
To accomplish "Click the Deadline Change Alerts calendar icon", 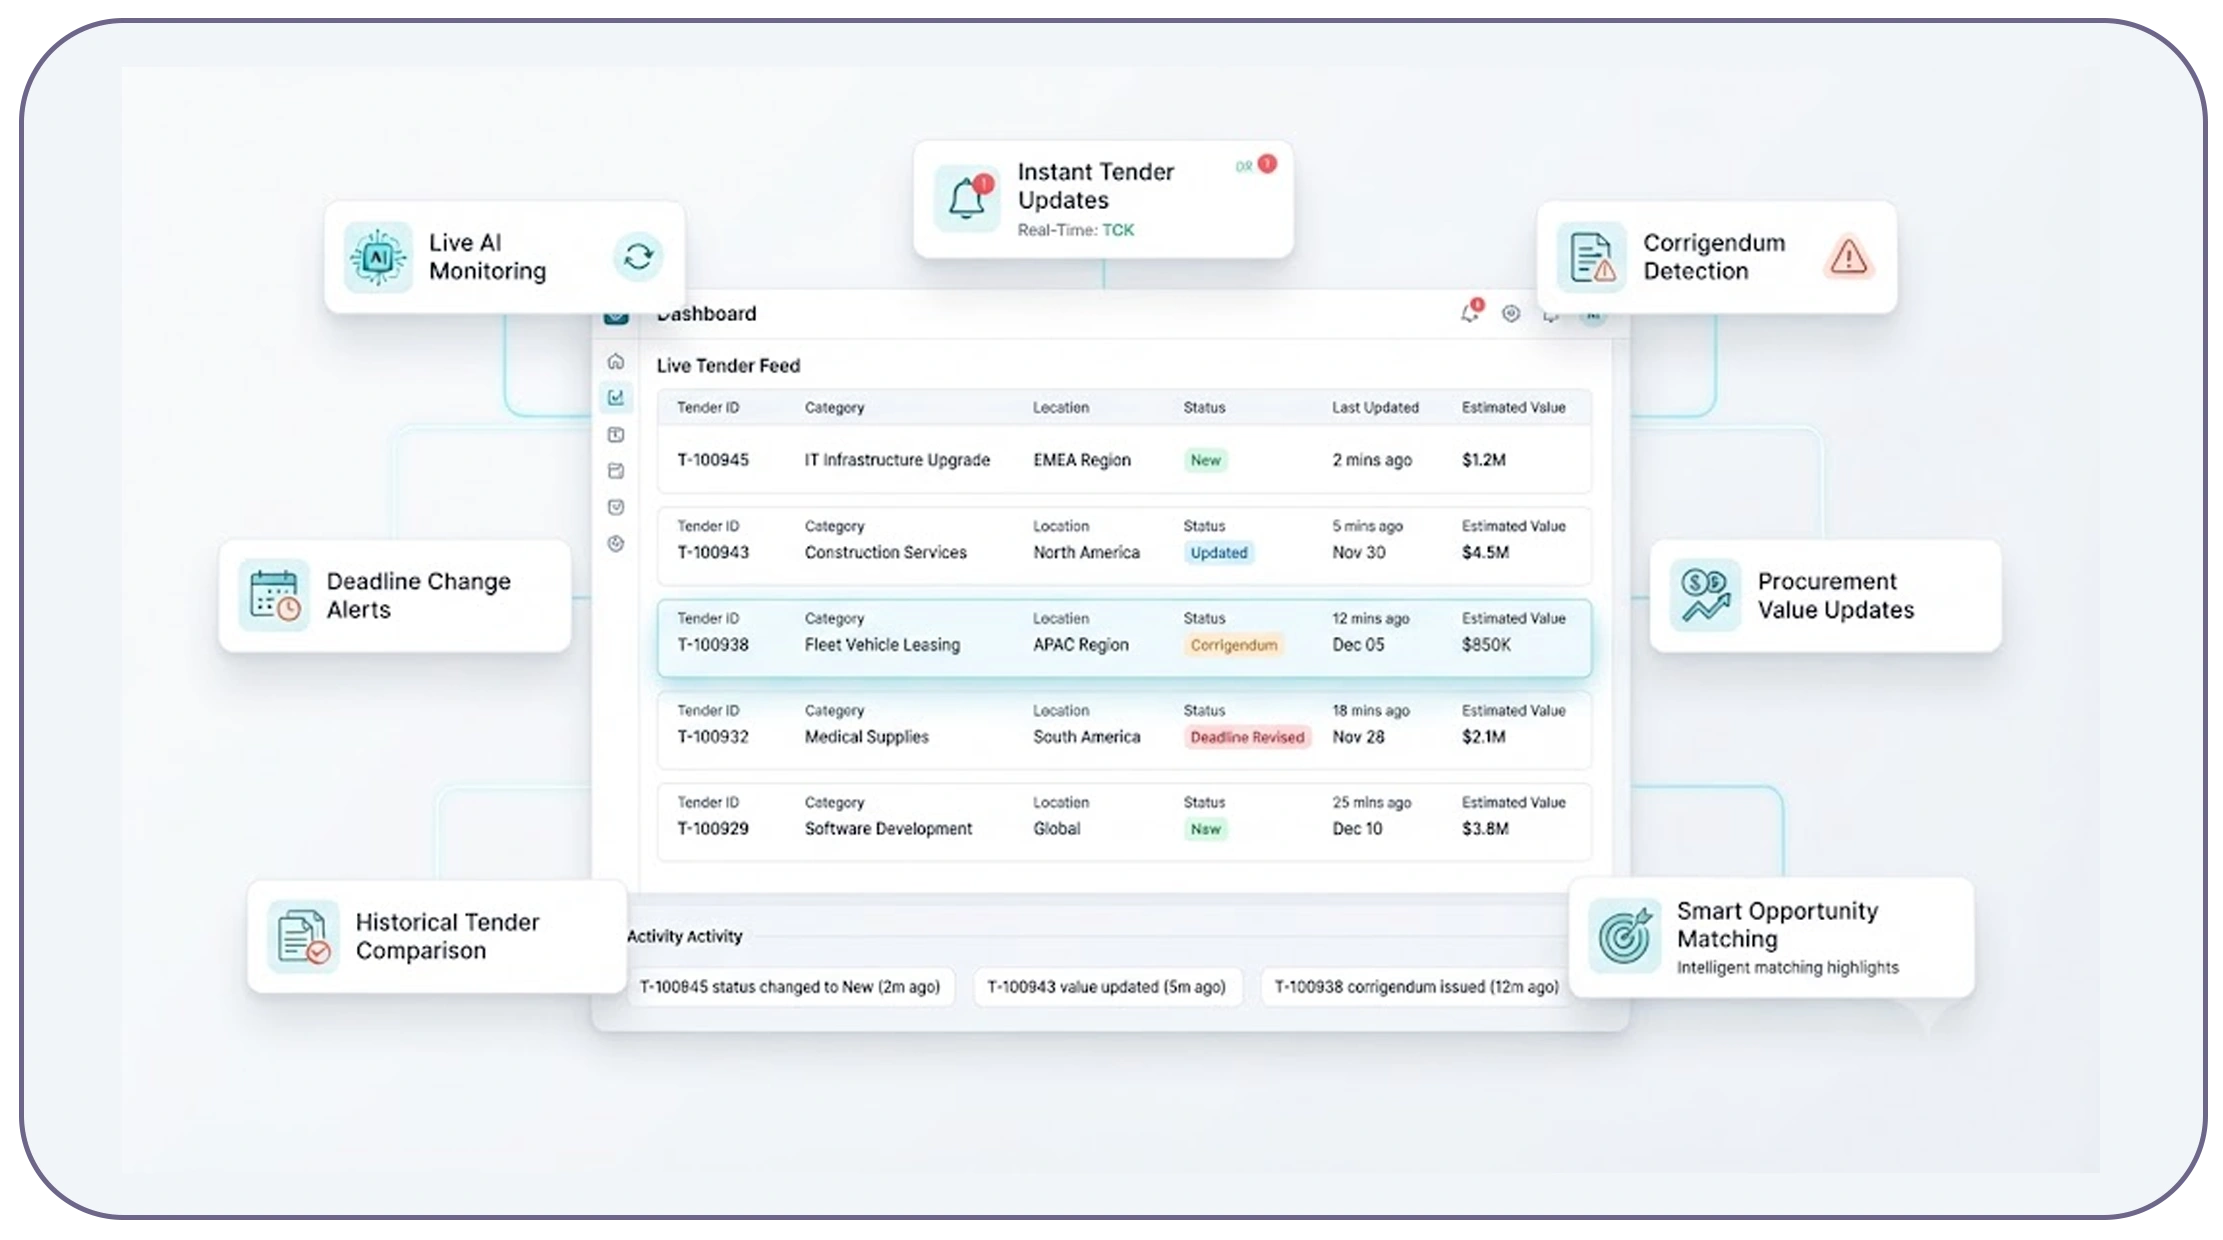I will [274, 595].
